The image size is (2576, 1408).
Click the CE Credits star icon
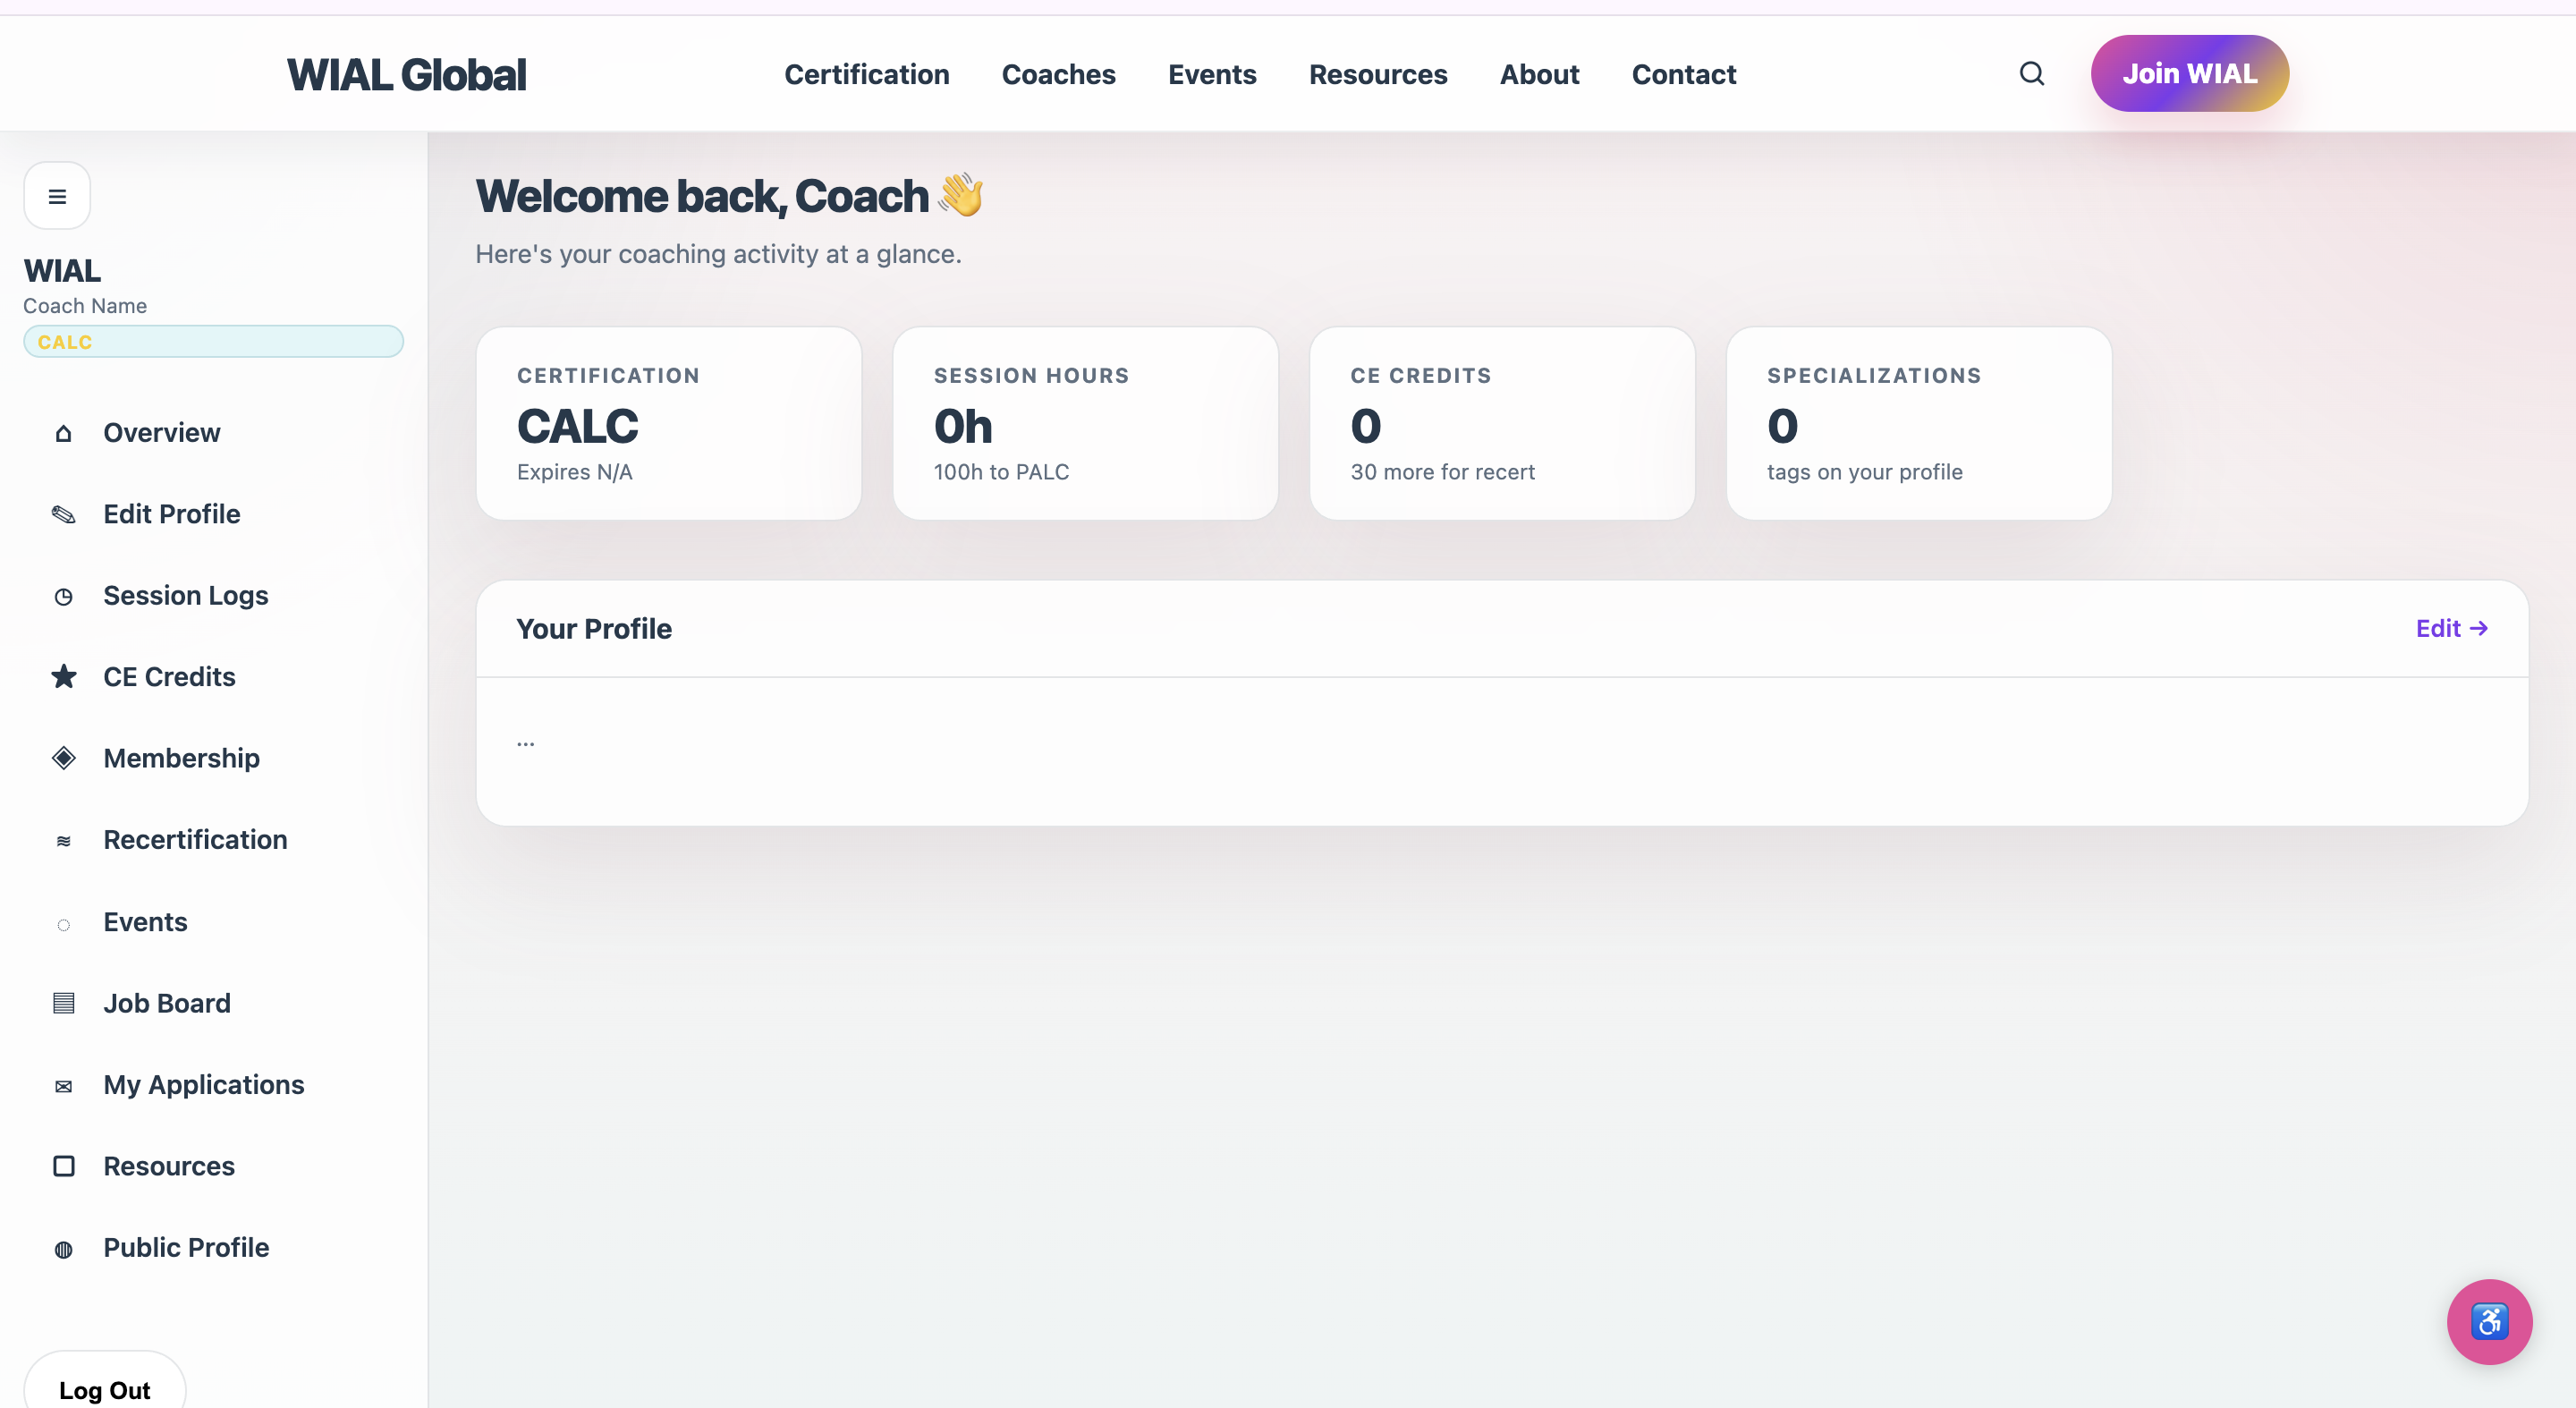(x=64, y=677)
